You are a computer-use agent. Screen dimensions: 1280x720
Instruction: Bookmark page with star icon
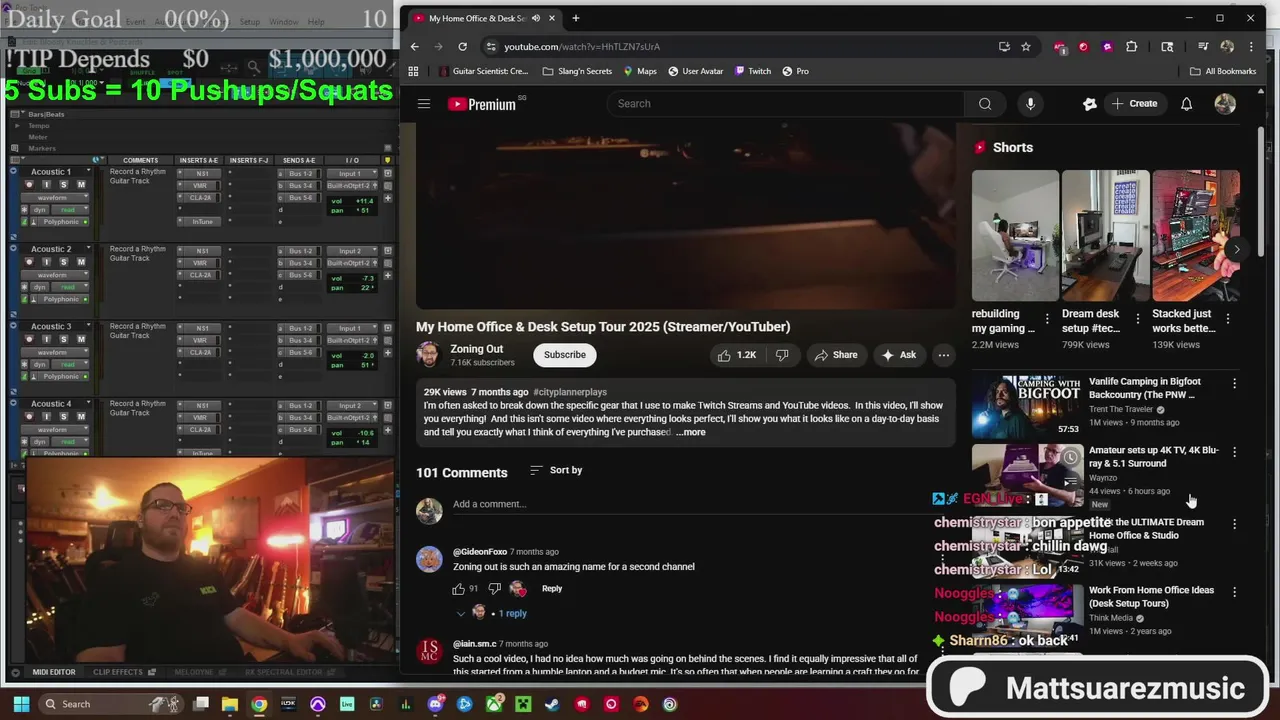[x=1026, y=47]
